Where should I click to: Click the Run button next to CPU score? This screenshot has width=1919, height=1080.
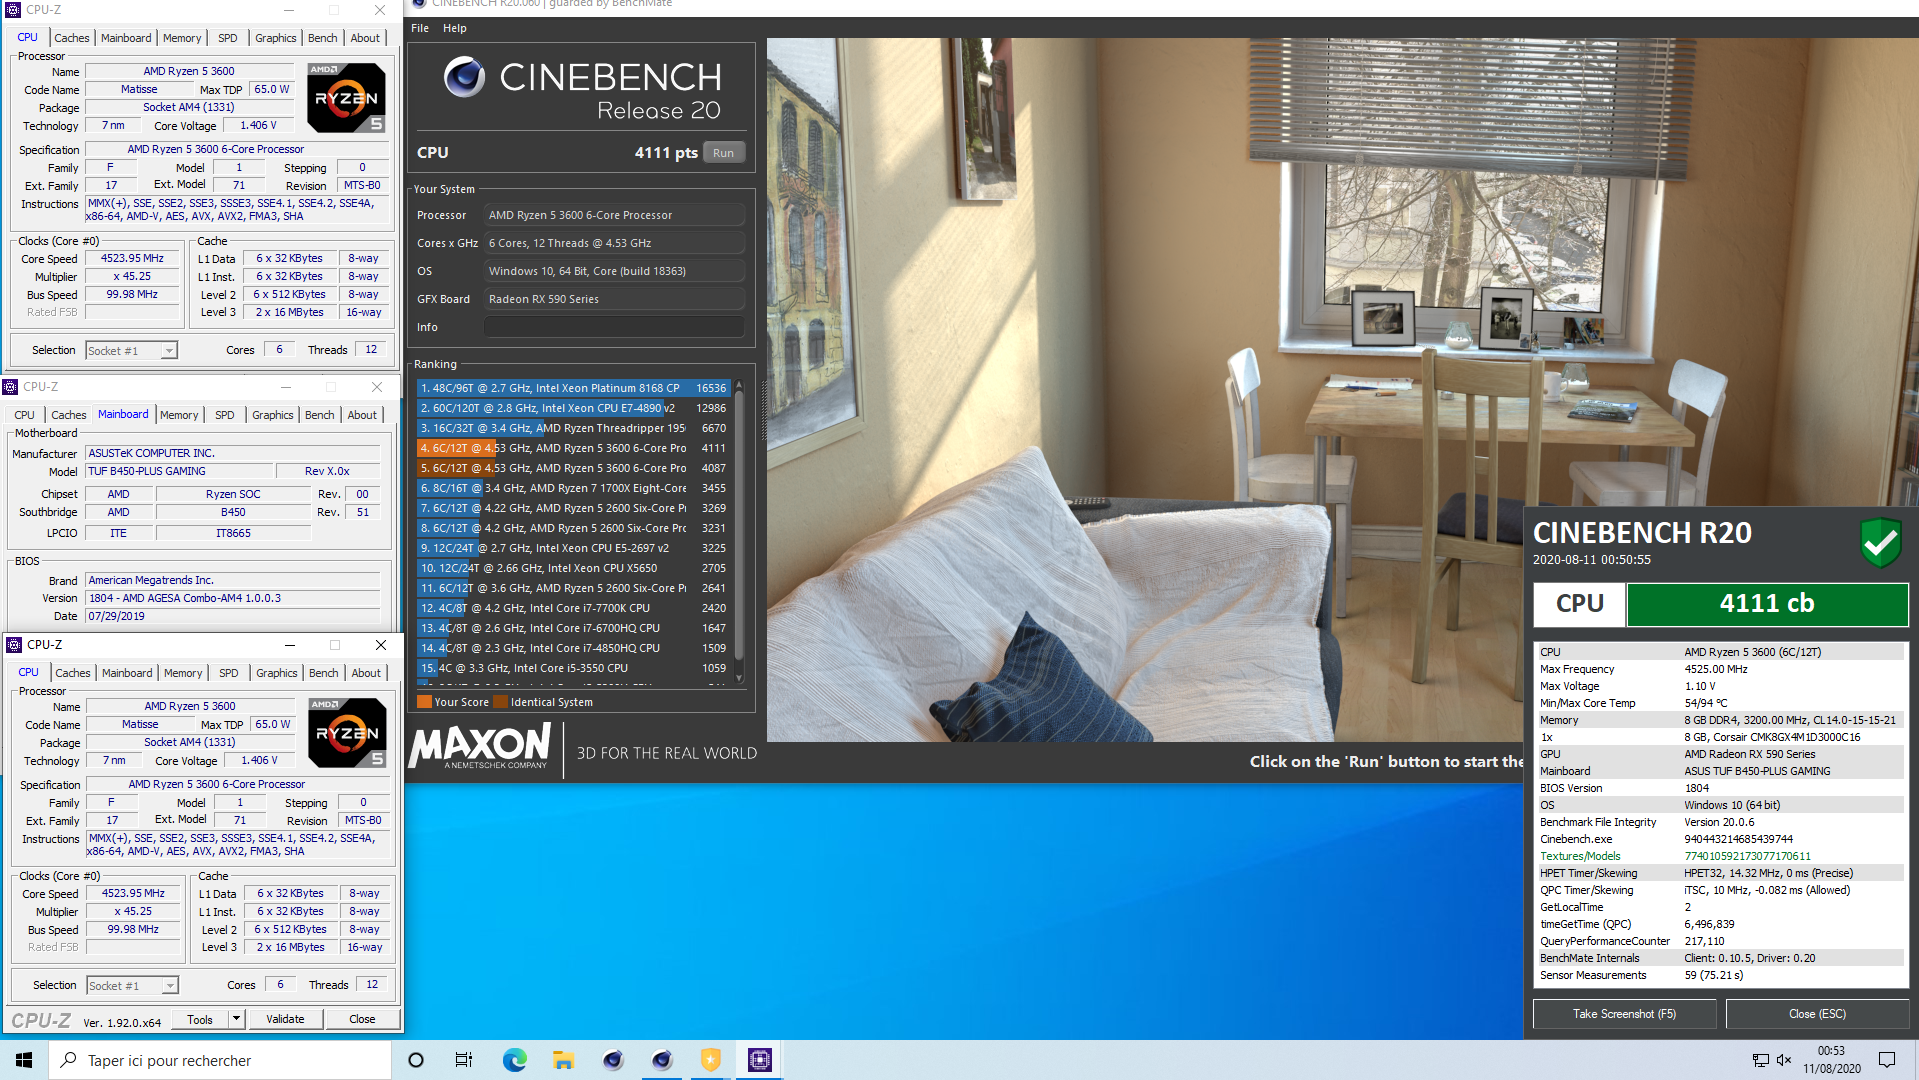(724, 153)
